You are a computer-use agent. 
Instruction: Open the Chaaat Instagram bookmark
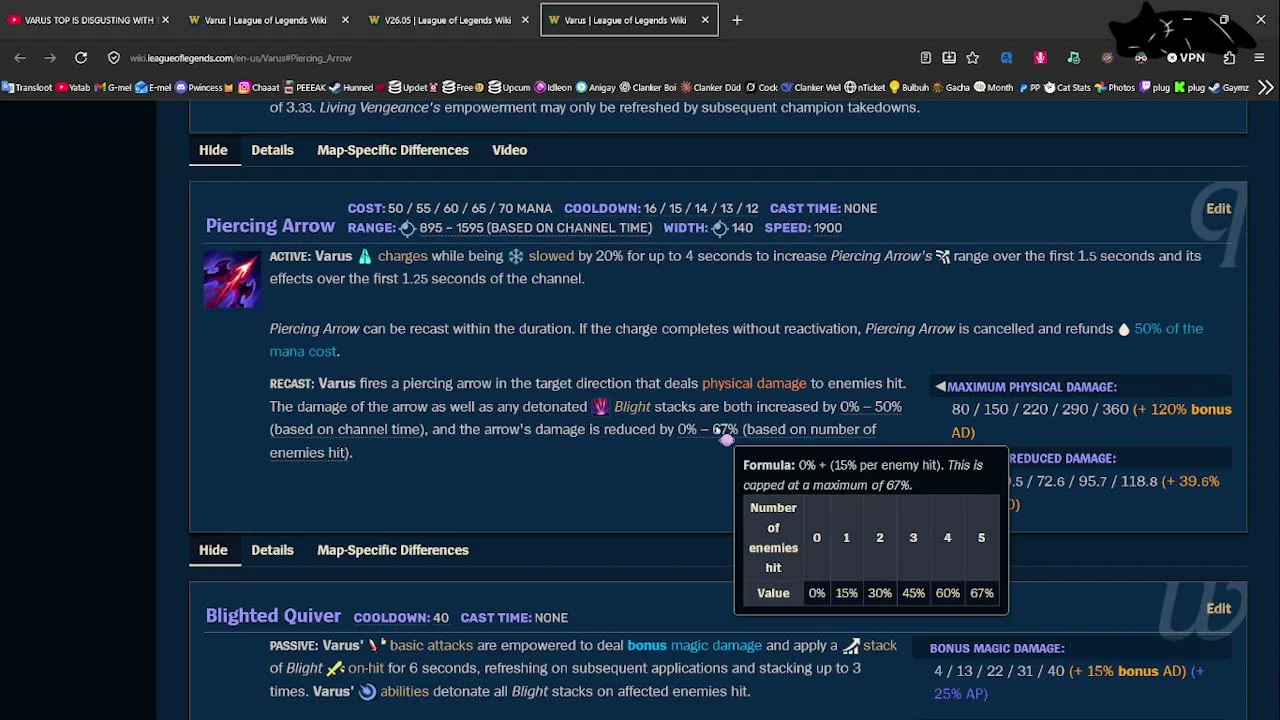point(259,88)
